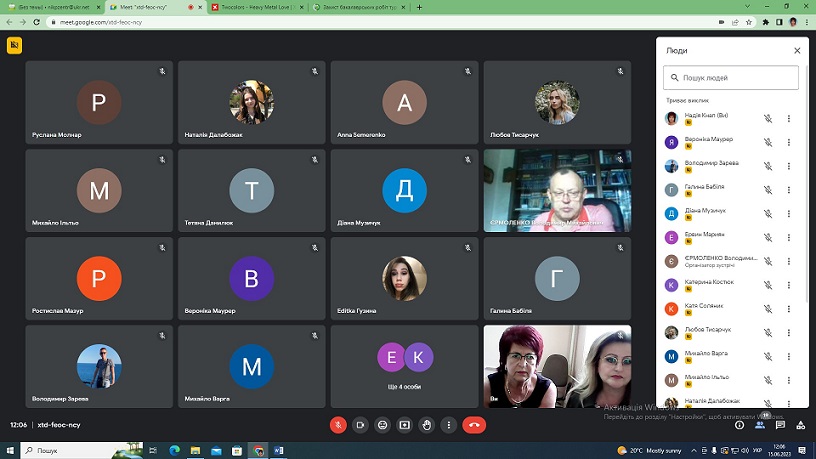Open the Activities shapes icon

click(x=801, y=425)
